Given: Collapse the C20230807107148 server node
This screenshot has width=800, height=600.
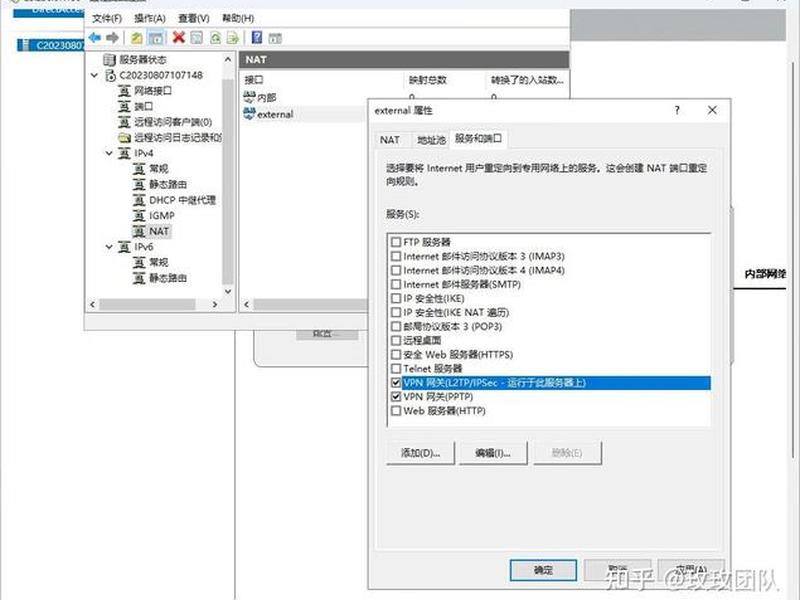Looking at the screenshot, I should (94, 76).
